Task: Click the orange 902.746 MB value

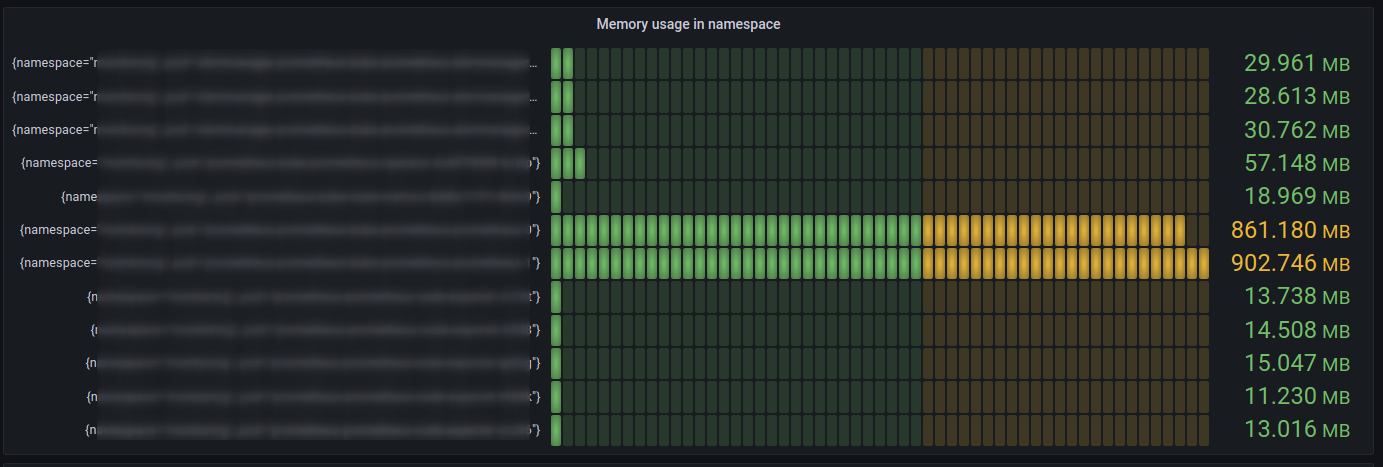Action: 1290,264
